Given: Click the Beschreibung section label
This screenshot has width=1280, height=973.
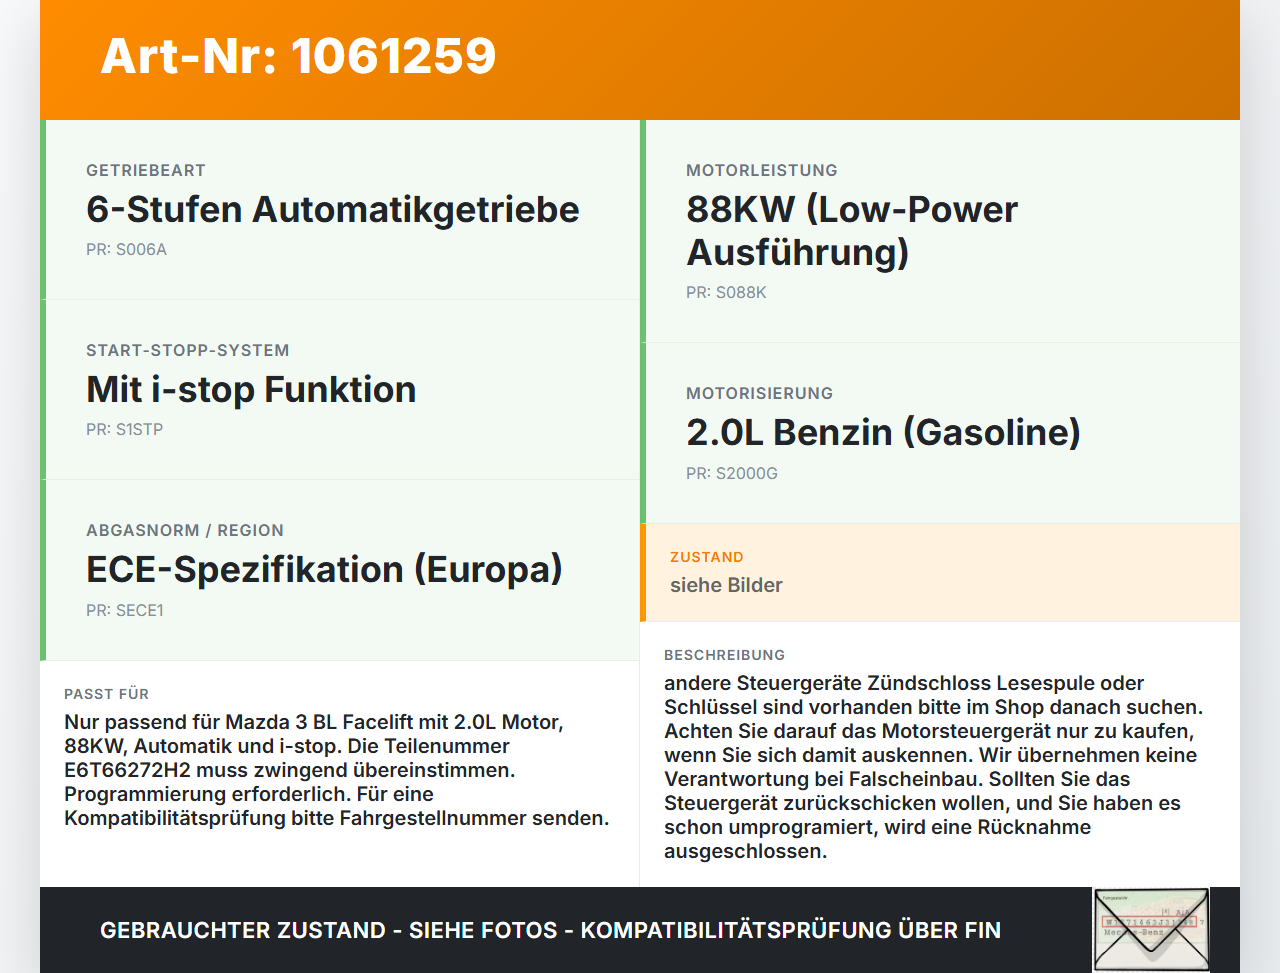Looking at the screenshot, I should pos(724,655).
